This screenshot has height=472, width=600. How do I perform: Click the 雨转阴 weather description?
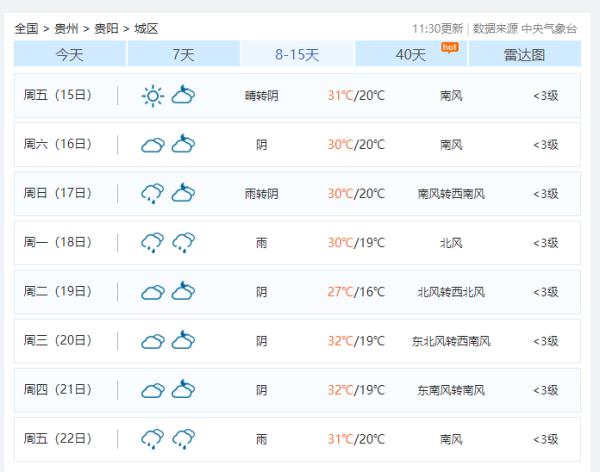click(262, 194)
